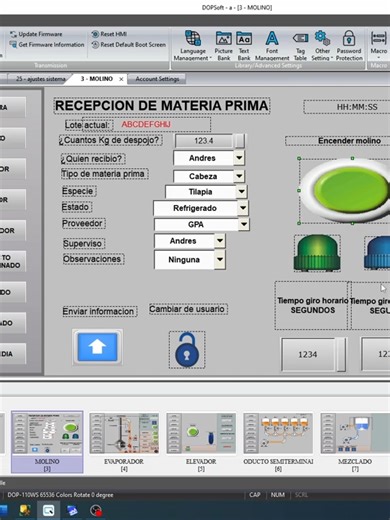Open Language Management tool
The height and width of the screenshot is (520, 390).
(x=192, y=46)
